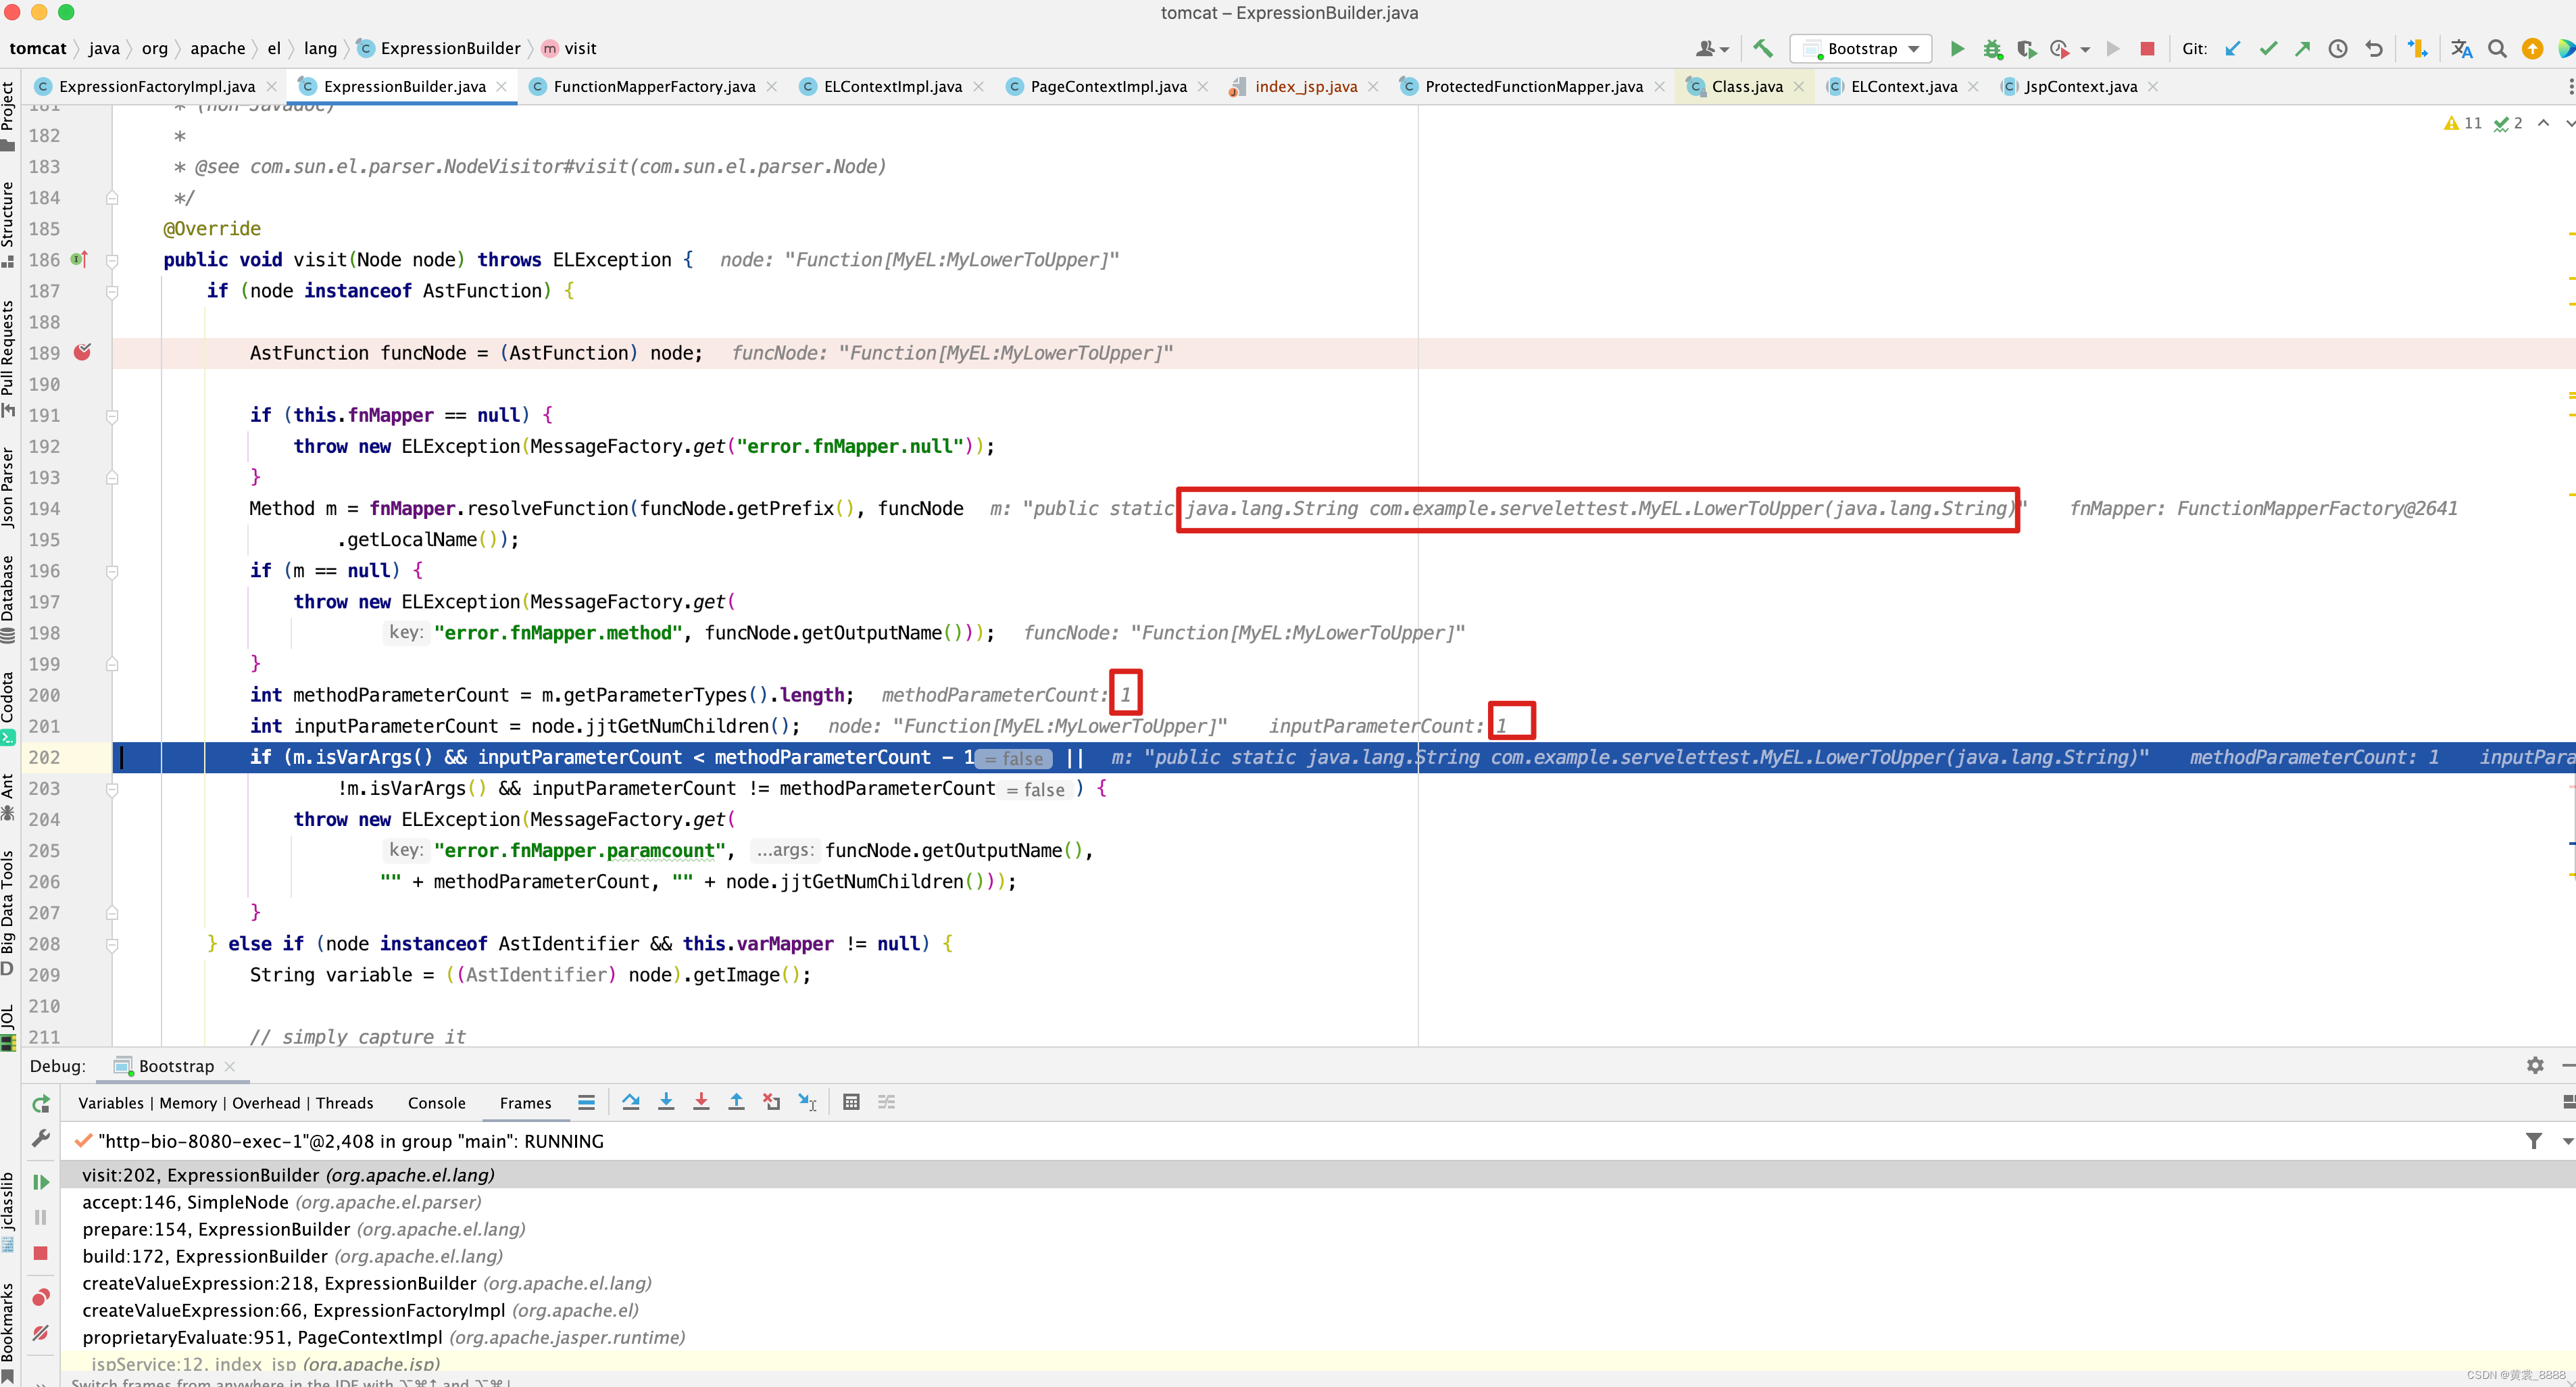The width and height of the screenshot is (2576, 1387).
Task: Open the Console tab in debugger
Action: [436, 1102]
